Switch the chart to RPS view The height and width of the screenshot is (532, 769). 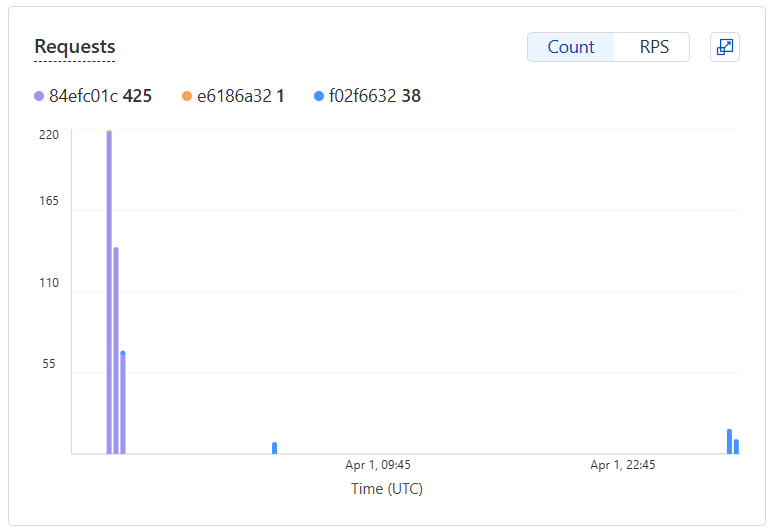[653, 47]
